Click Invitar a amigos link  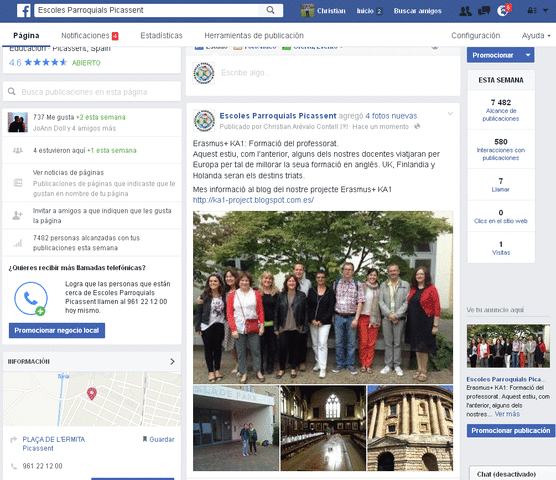[102, 216]
